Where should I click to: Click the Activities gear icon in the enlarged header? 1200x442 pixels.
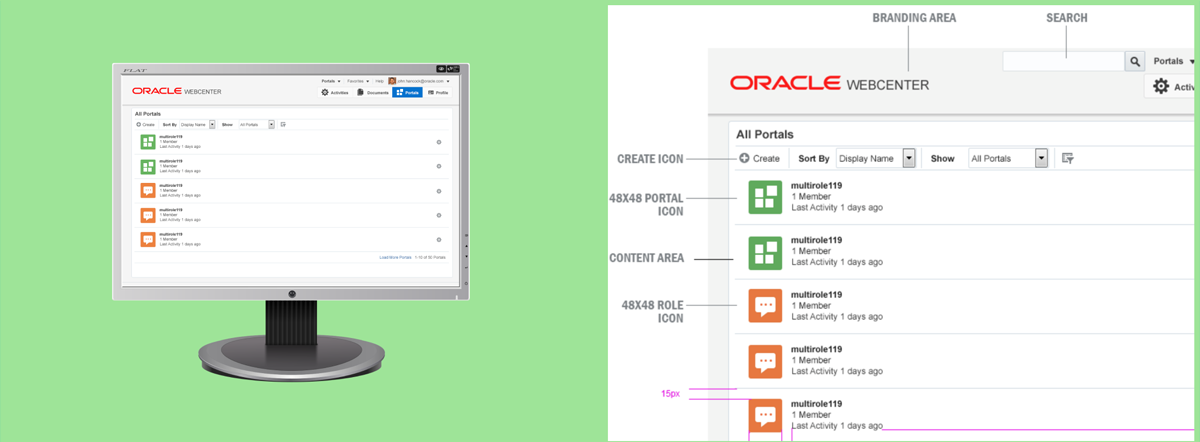[x=1161, y=87]
